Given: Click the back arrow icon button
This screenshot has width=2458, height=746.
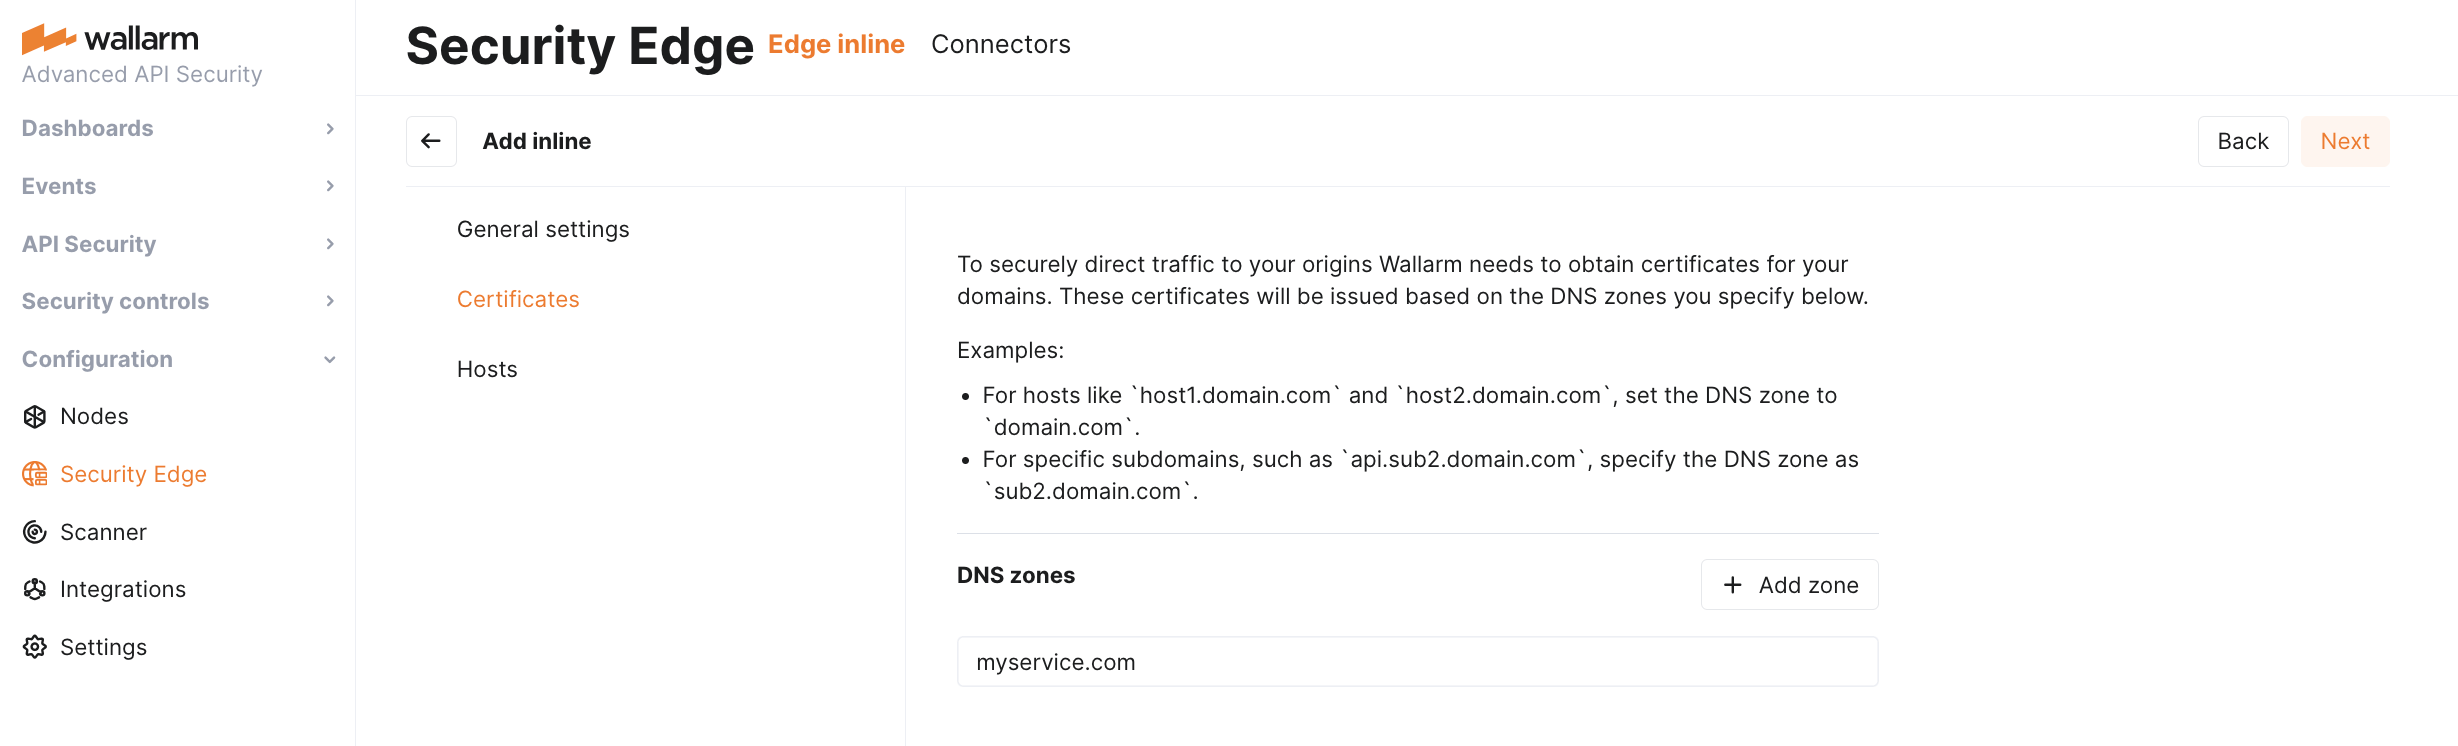Looking at the screenshot, I should click(x=431, y=141).
